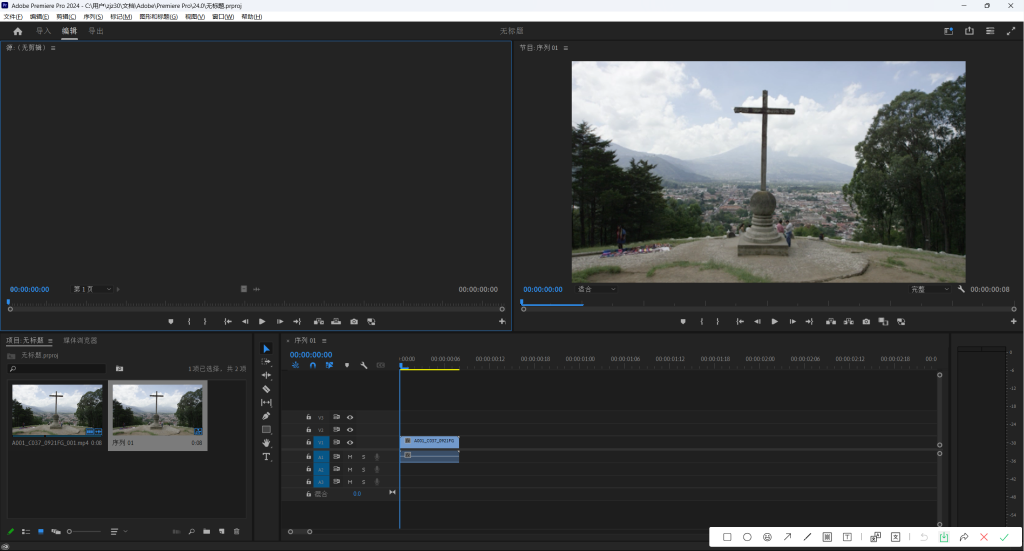This screenshot has height=551, width=1024.
Task: Switch to the 媒体浏览器 tab
Action: coord(81,341)
